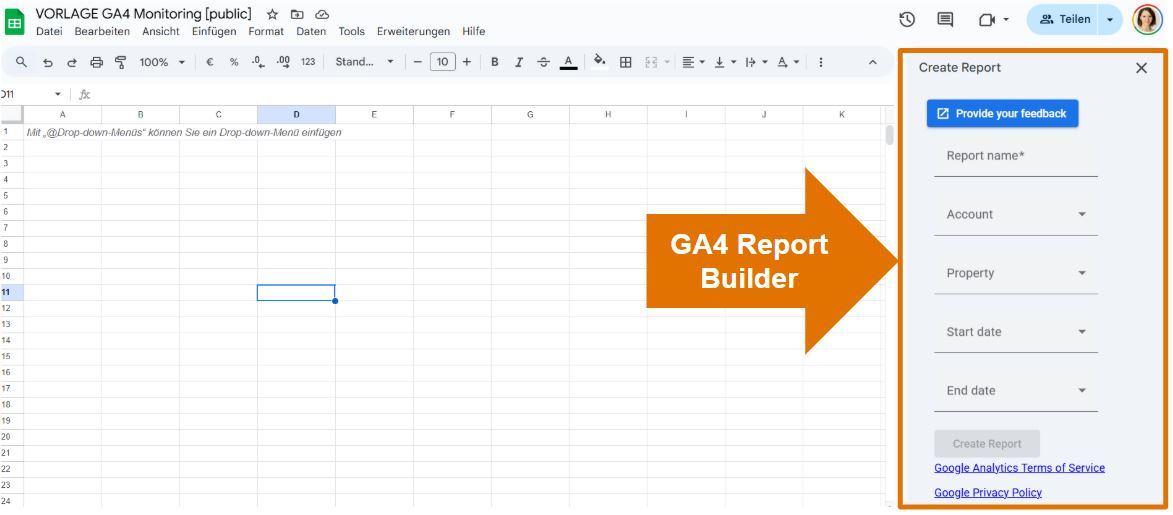1173x515 pixels.
Task: Open the Ansicht menu
Action: 161,31
